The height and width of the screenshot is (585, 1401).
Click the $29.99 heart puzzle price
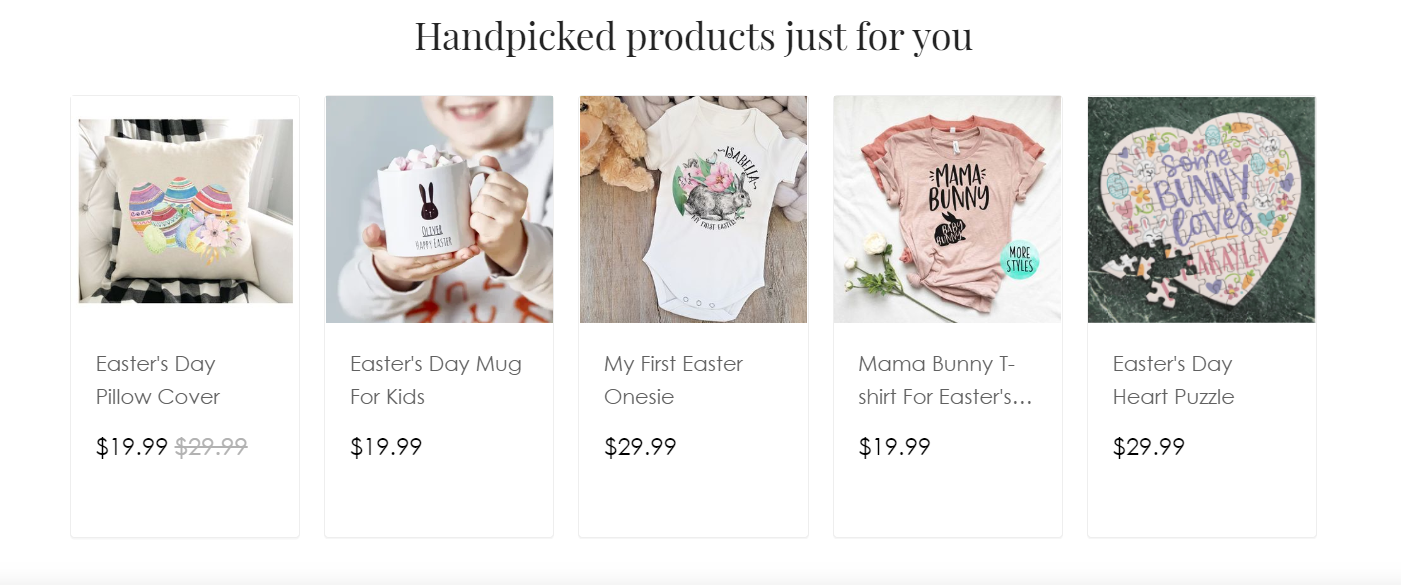(x=1149, y=447)
